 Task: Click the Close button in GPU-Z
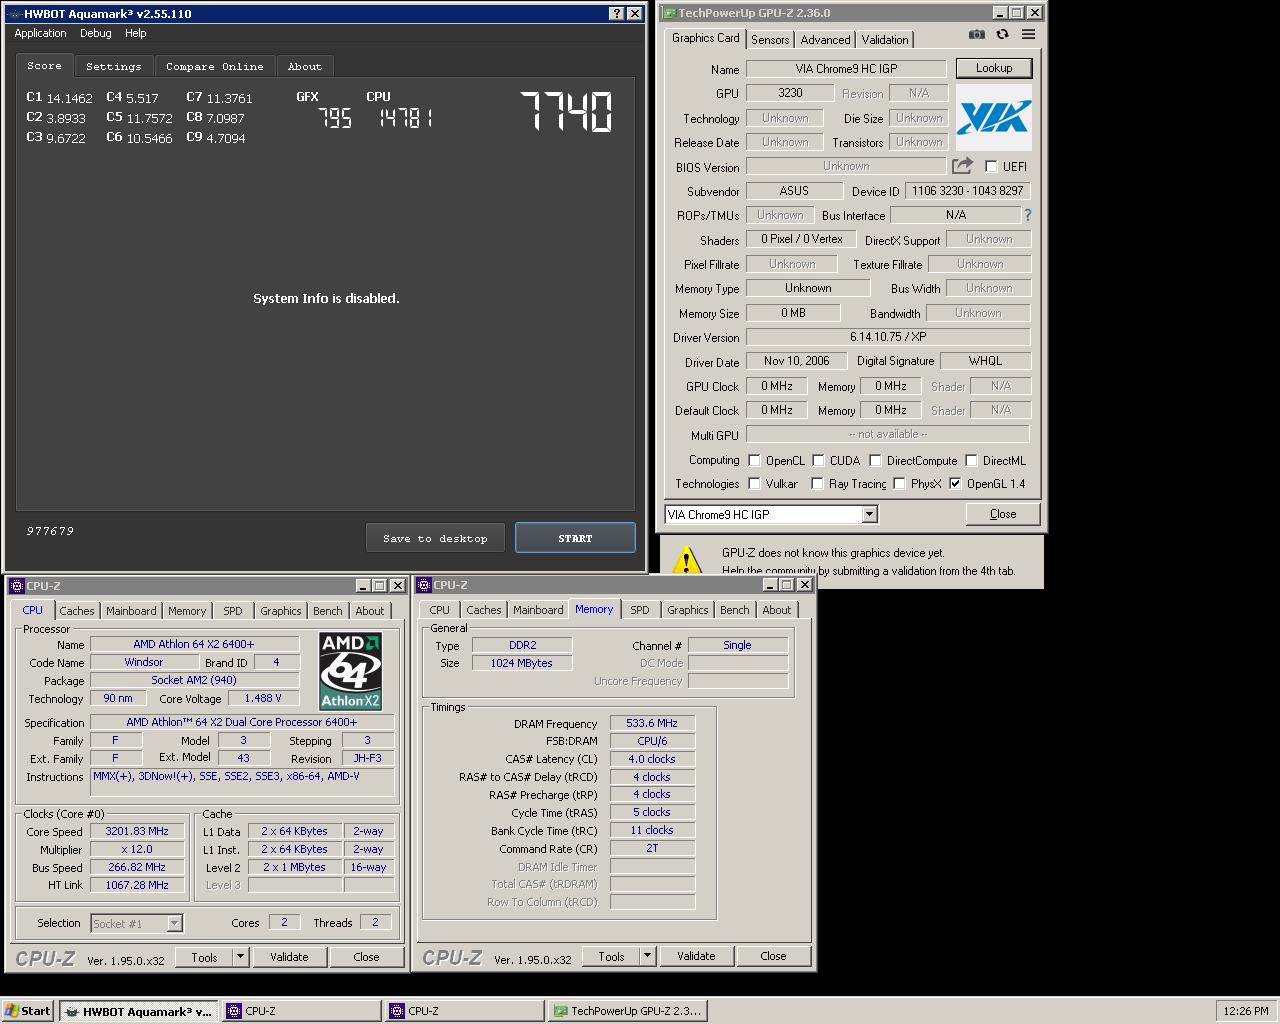point(1003,514)
